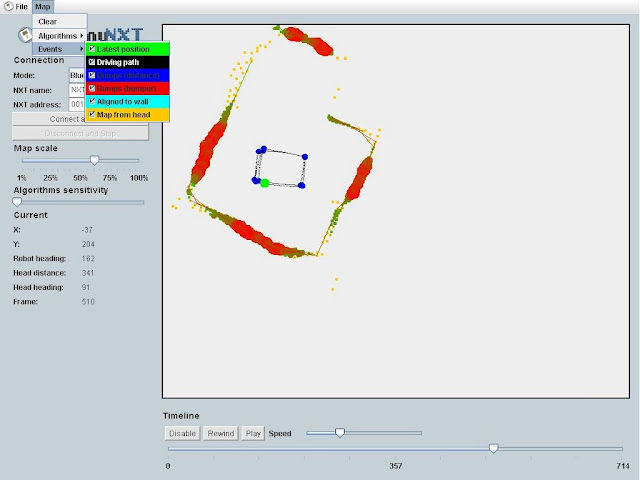Click the Y value 204
The height and width of the screenshot is (480, 640).
[x=88, y=244]
